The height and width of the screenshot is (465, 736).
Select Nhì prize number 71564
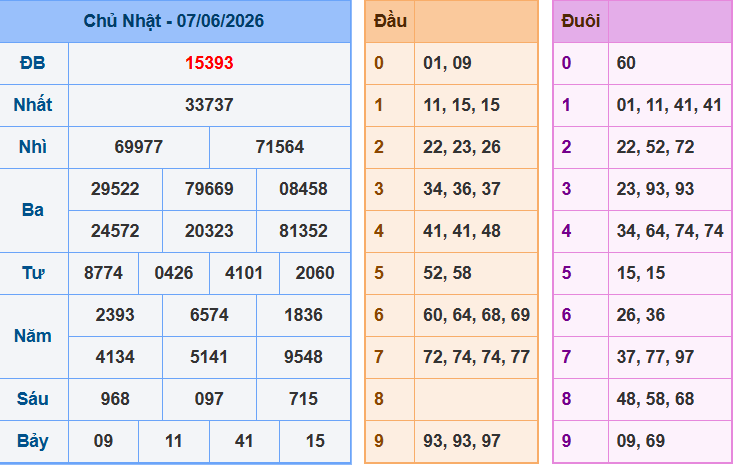tap(280, 147)
